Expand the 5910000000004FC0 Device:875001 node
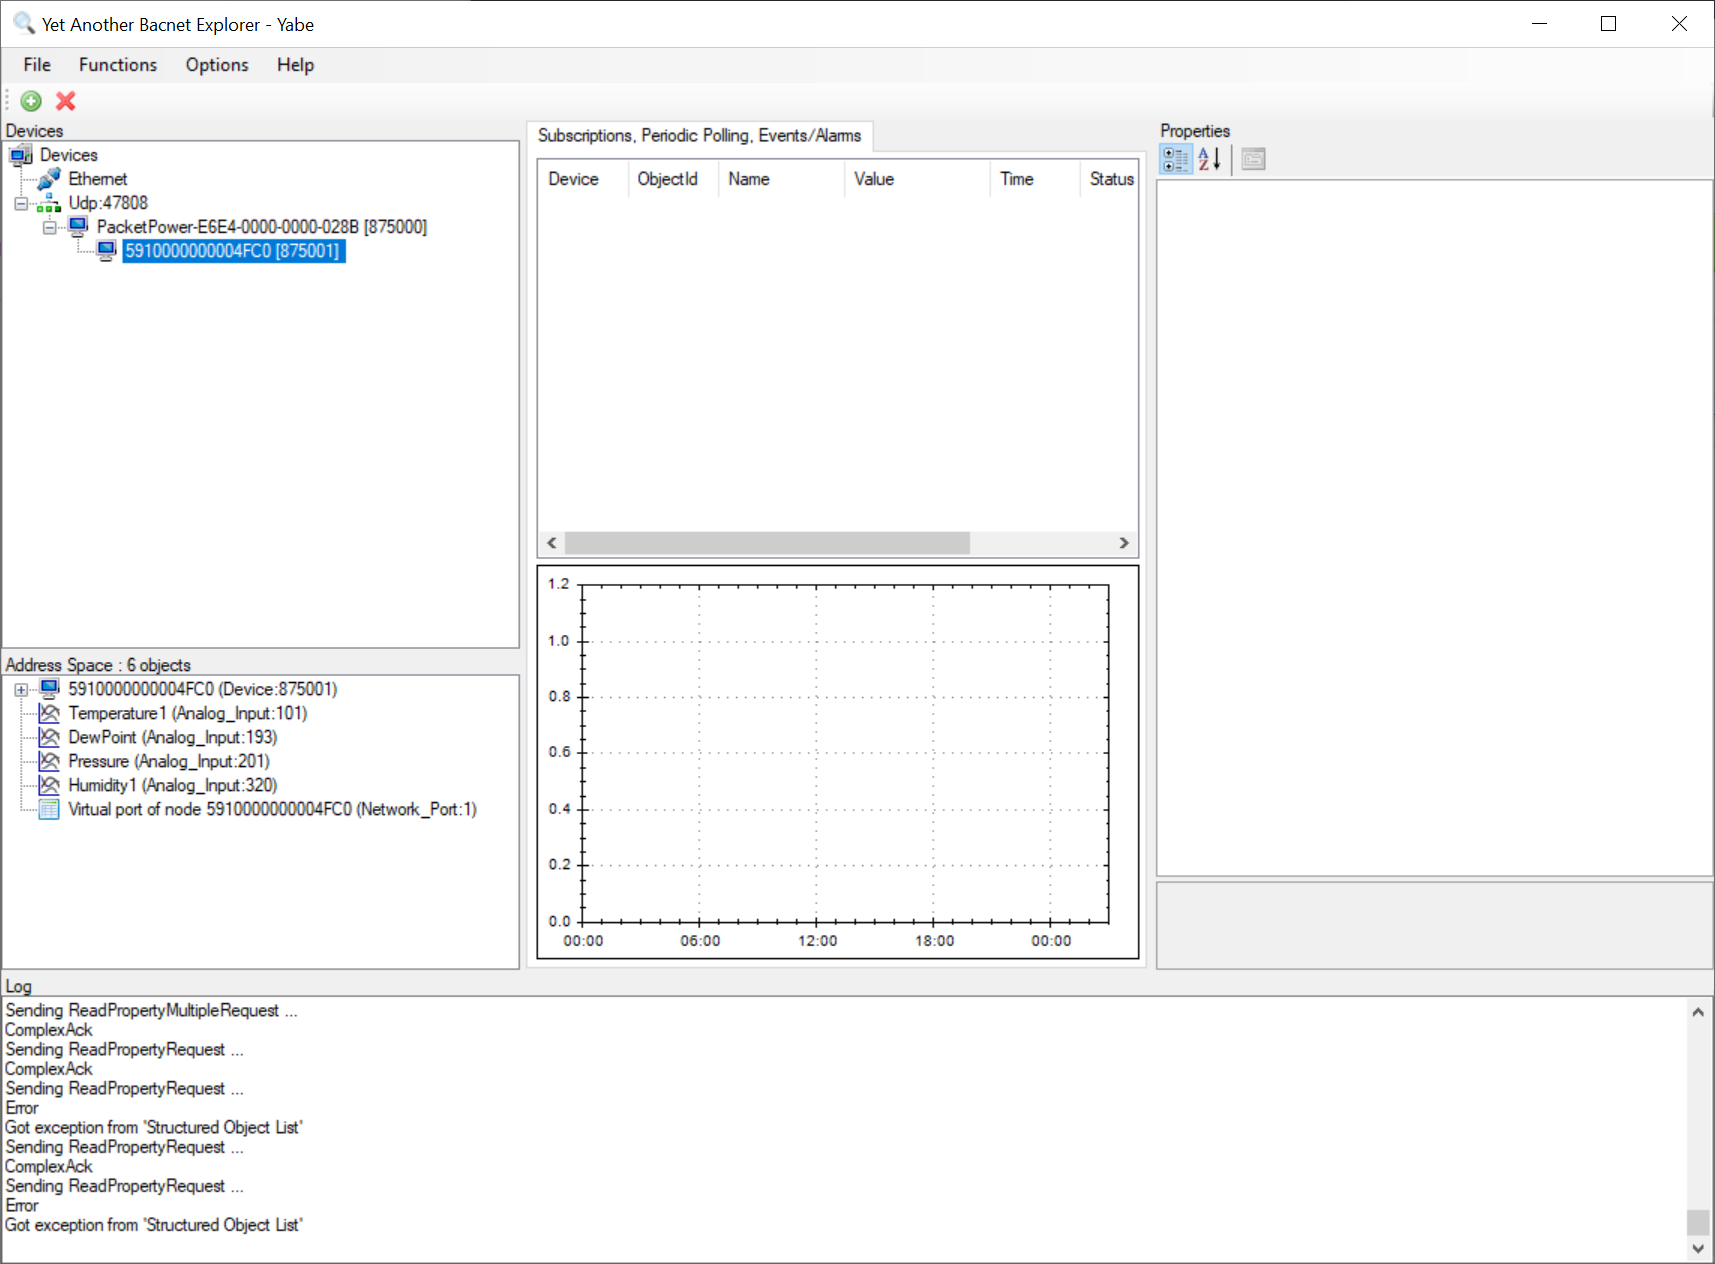 21,690
